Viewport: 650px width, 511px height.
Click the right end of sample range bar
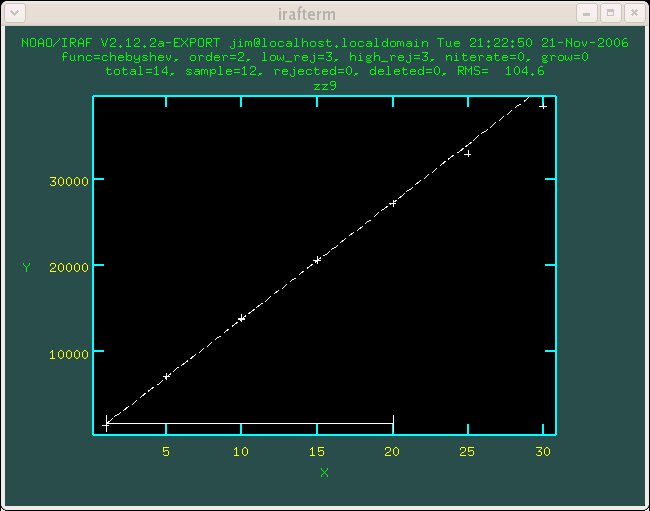pyautogui.click(x=393, y=422)
